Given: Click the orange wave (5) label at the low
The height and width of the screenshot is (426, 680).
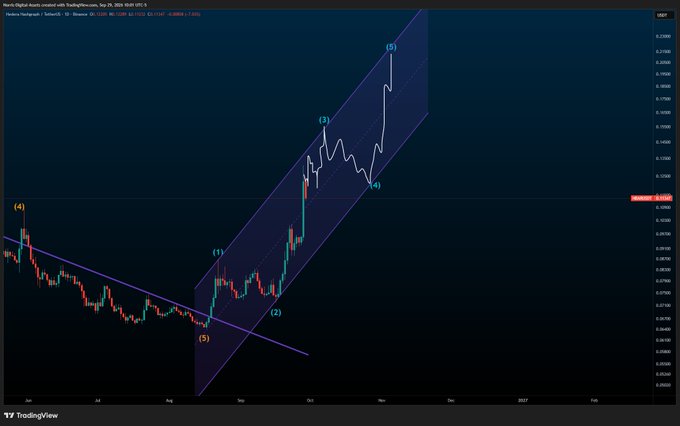Looking at the screenshot, I should 204,338.
